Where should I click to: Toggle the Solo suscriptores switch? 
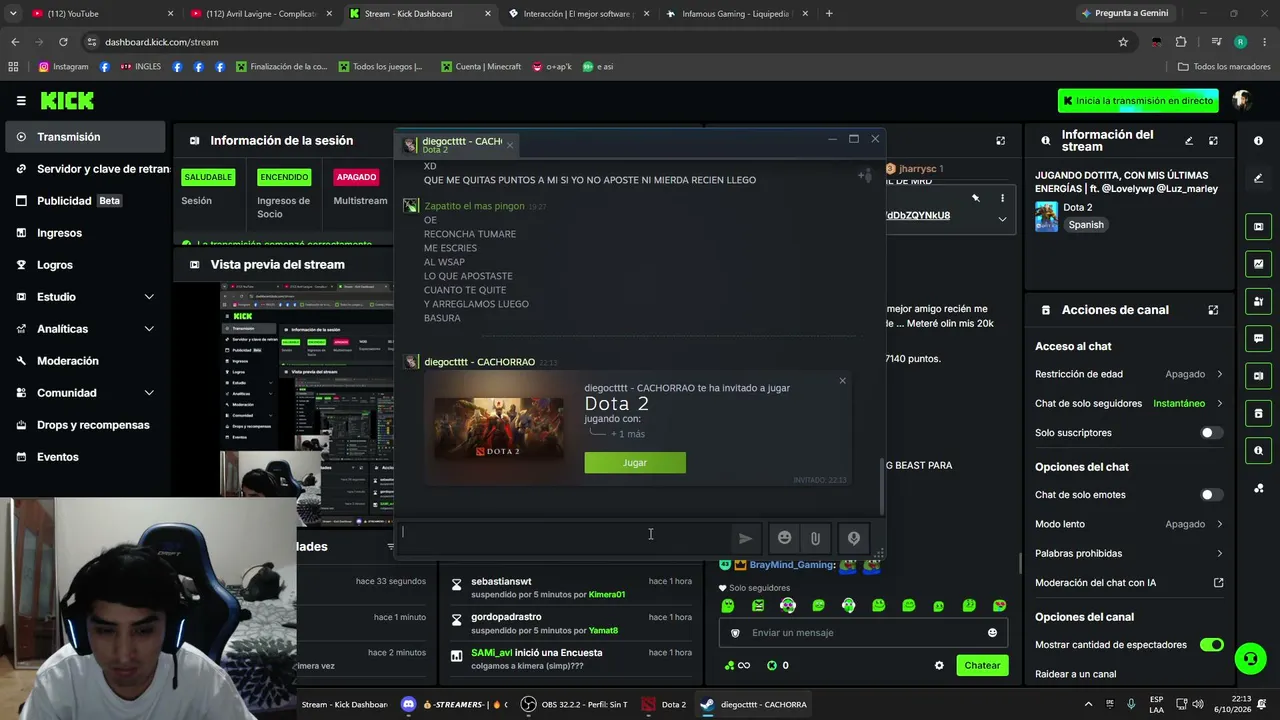(x=1211, y=433)
